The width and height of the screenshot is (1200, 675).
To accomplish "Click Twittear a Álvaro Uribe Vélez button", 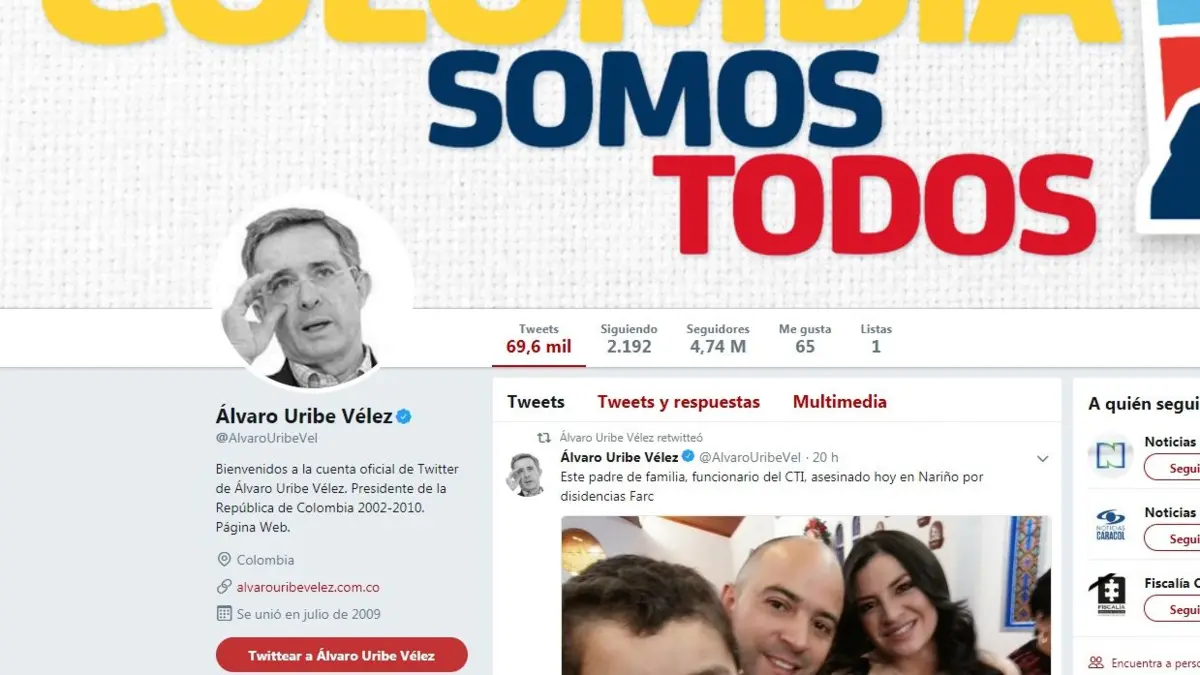I will coord(342,656).
